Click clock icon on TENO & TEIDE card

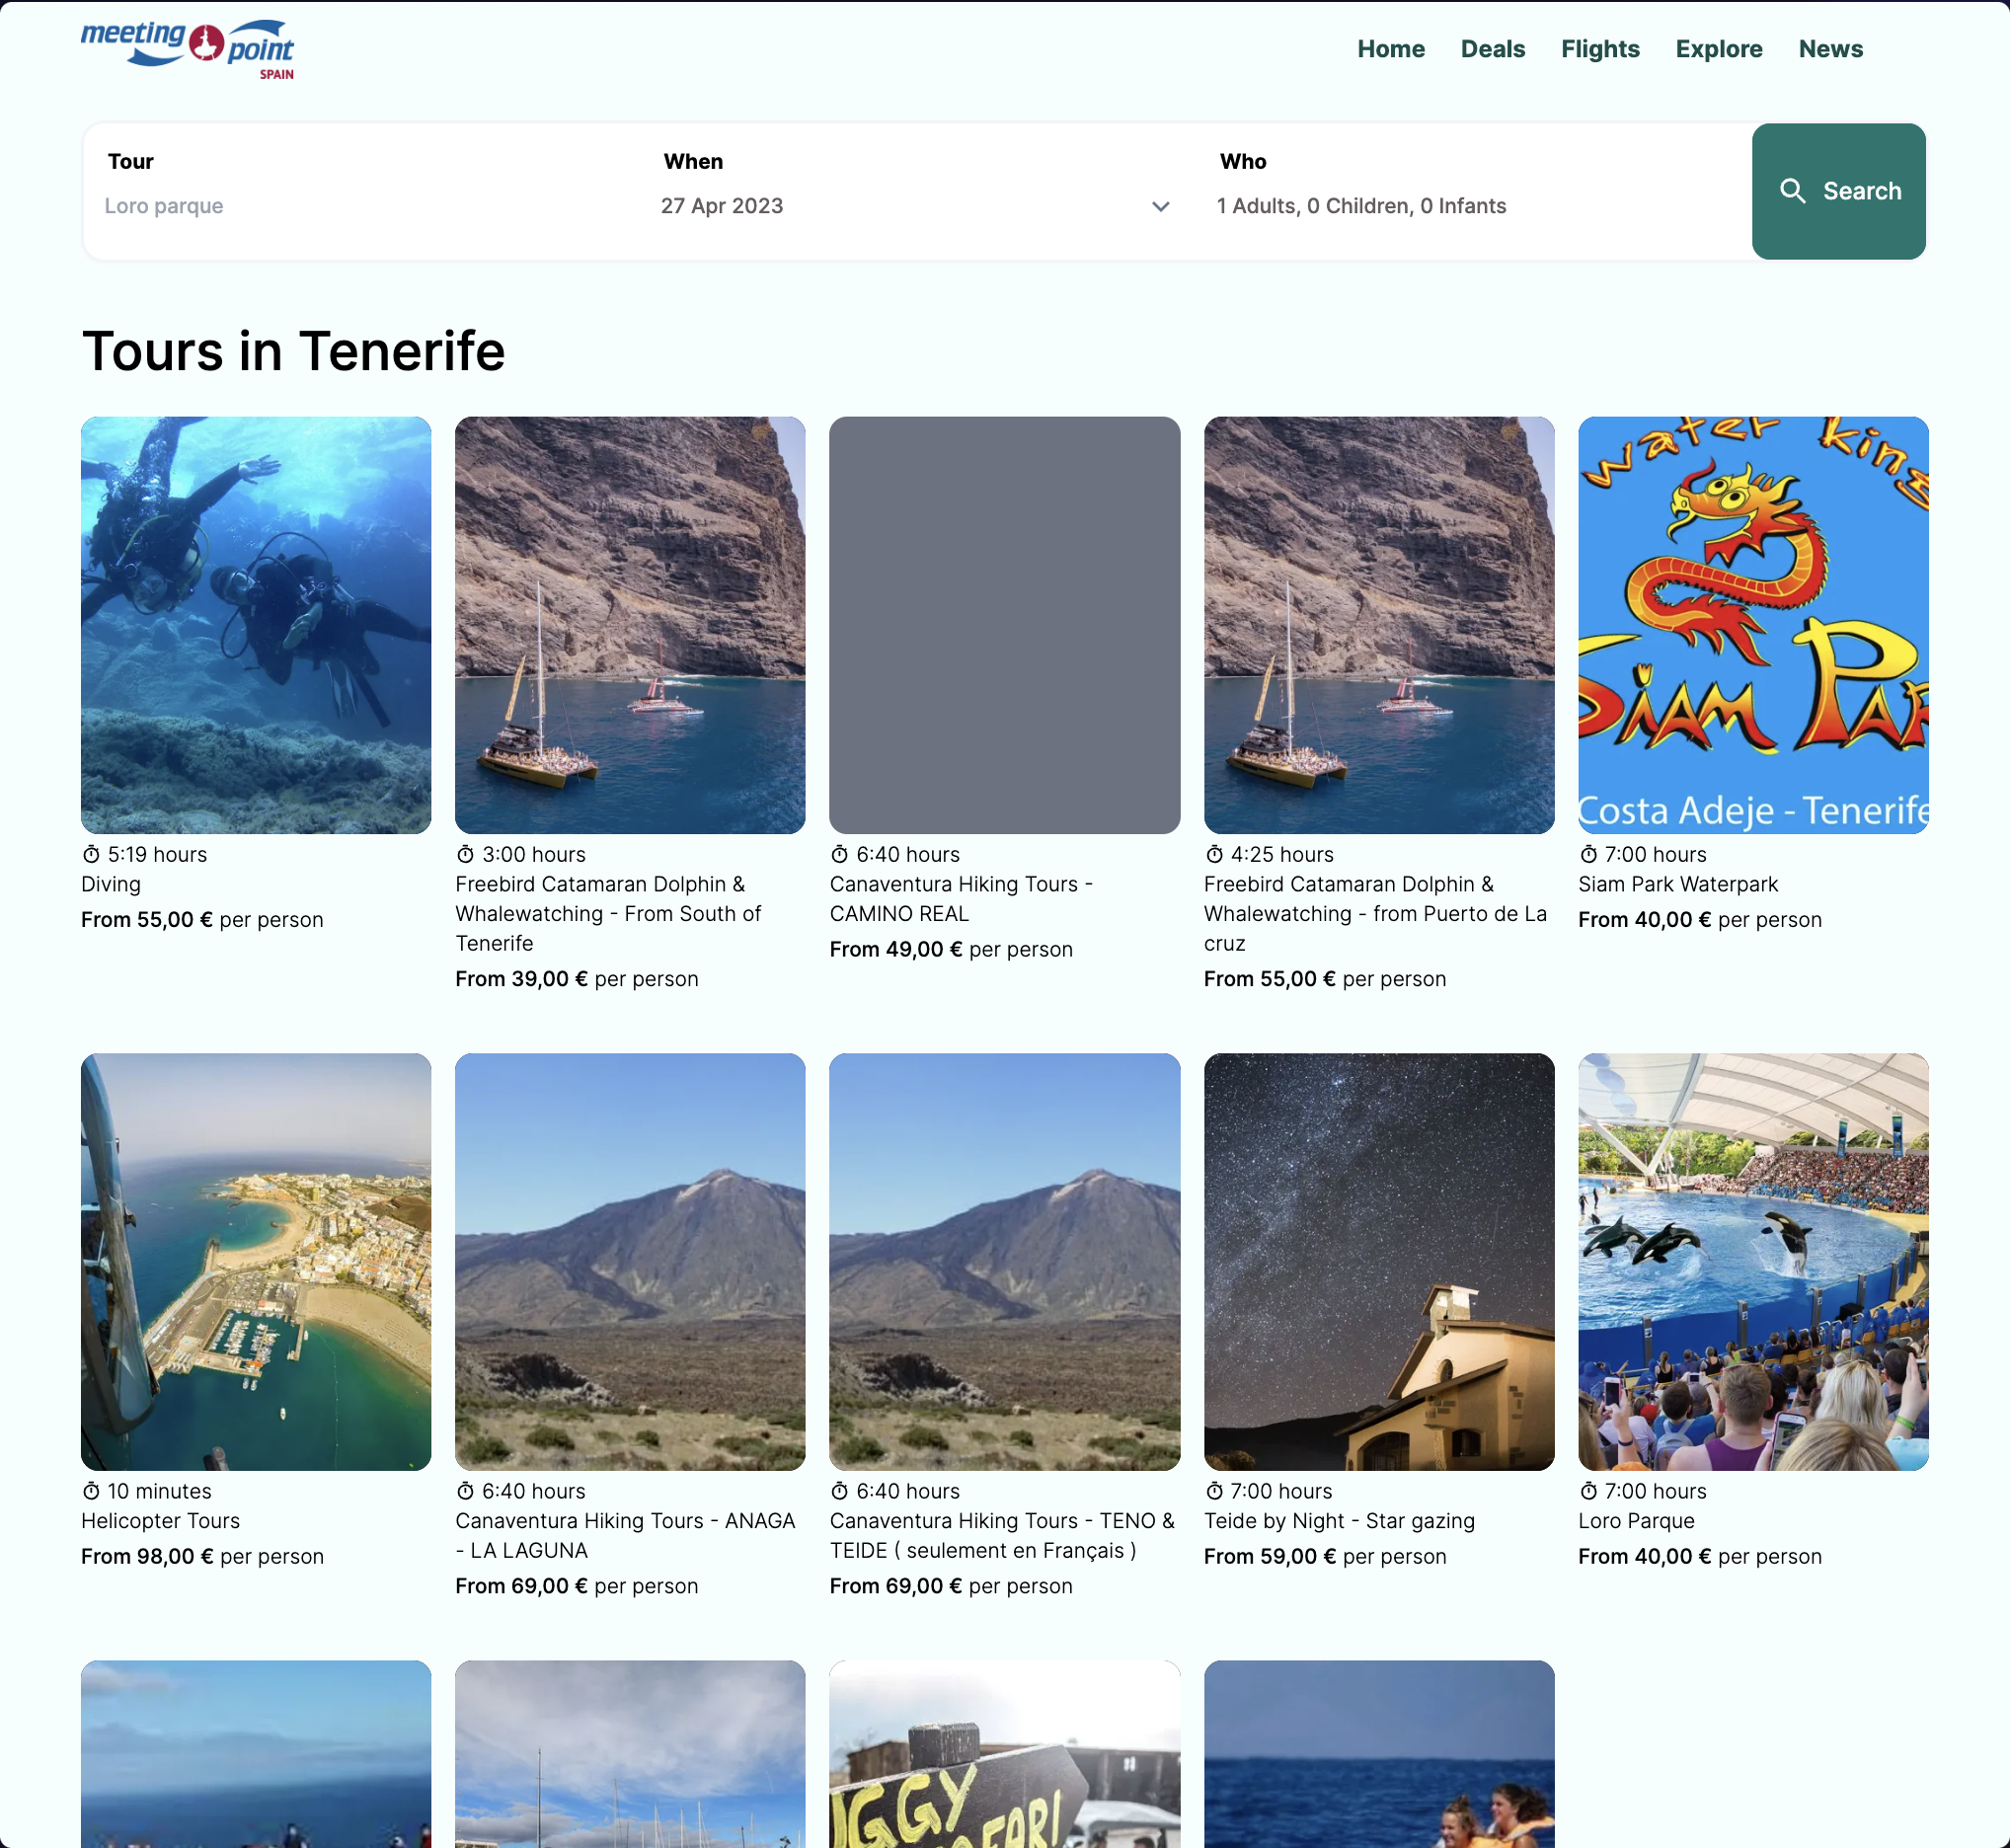(839, 1491)
